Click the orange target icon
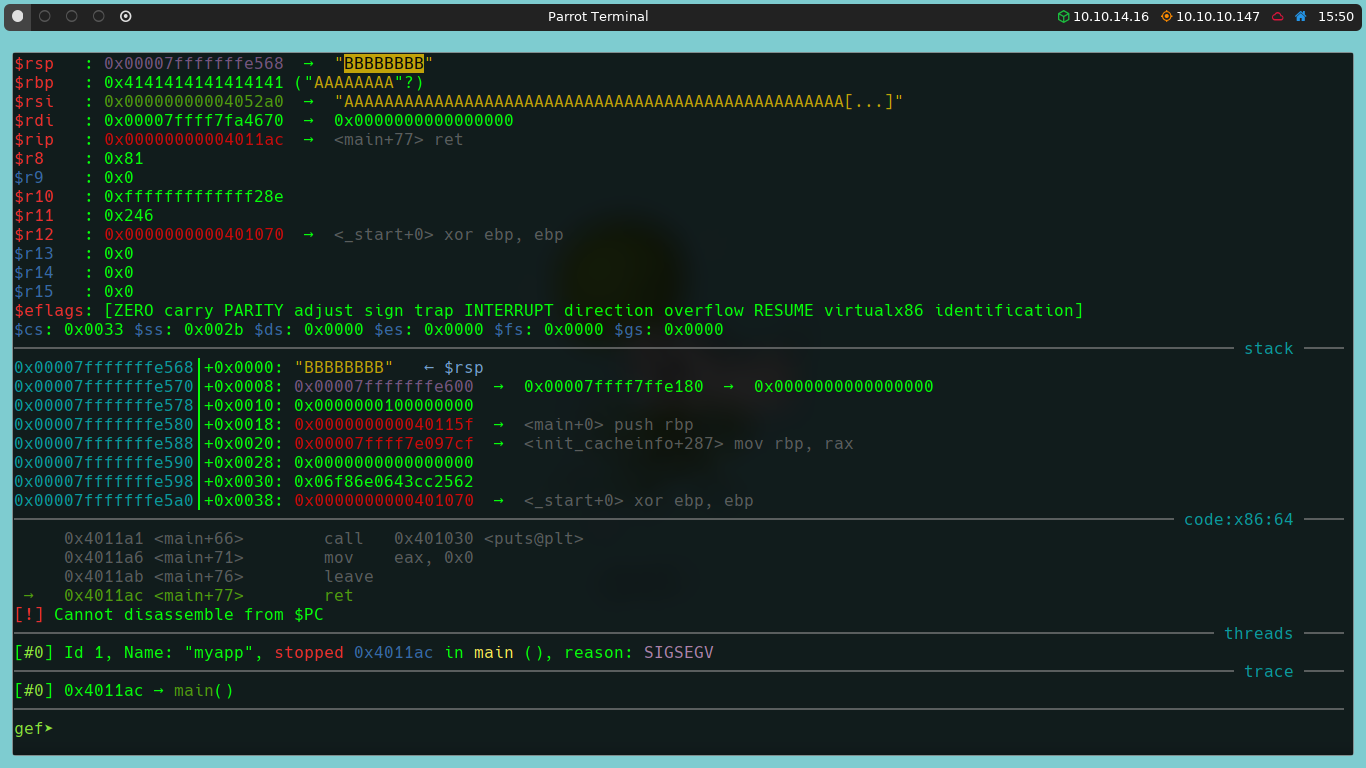 pos(1166,16)
